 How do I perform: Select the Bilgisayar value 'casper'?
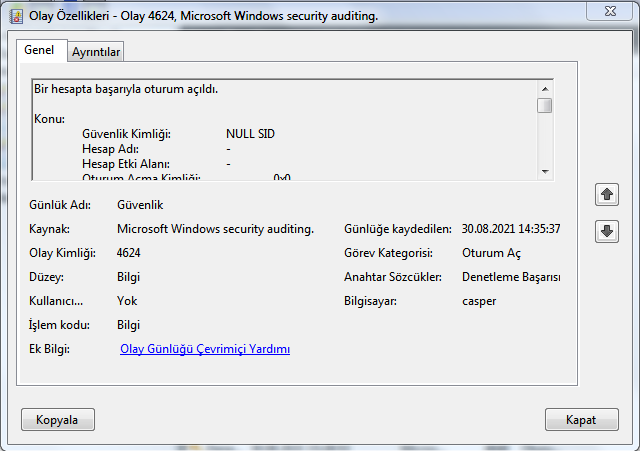point(479,301)
